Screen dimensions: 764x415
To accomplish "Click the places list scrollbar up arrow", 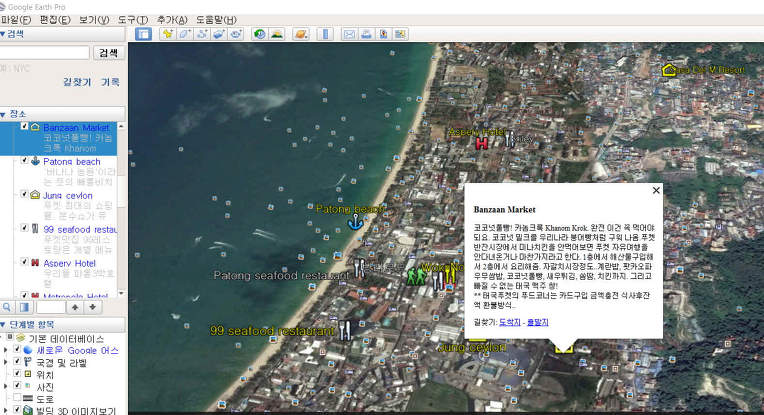I will pos(121,126).
